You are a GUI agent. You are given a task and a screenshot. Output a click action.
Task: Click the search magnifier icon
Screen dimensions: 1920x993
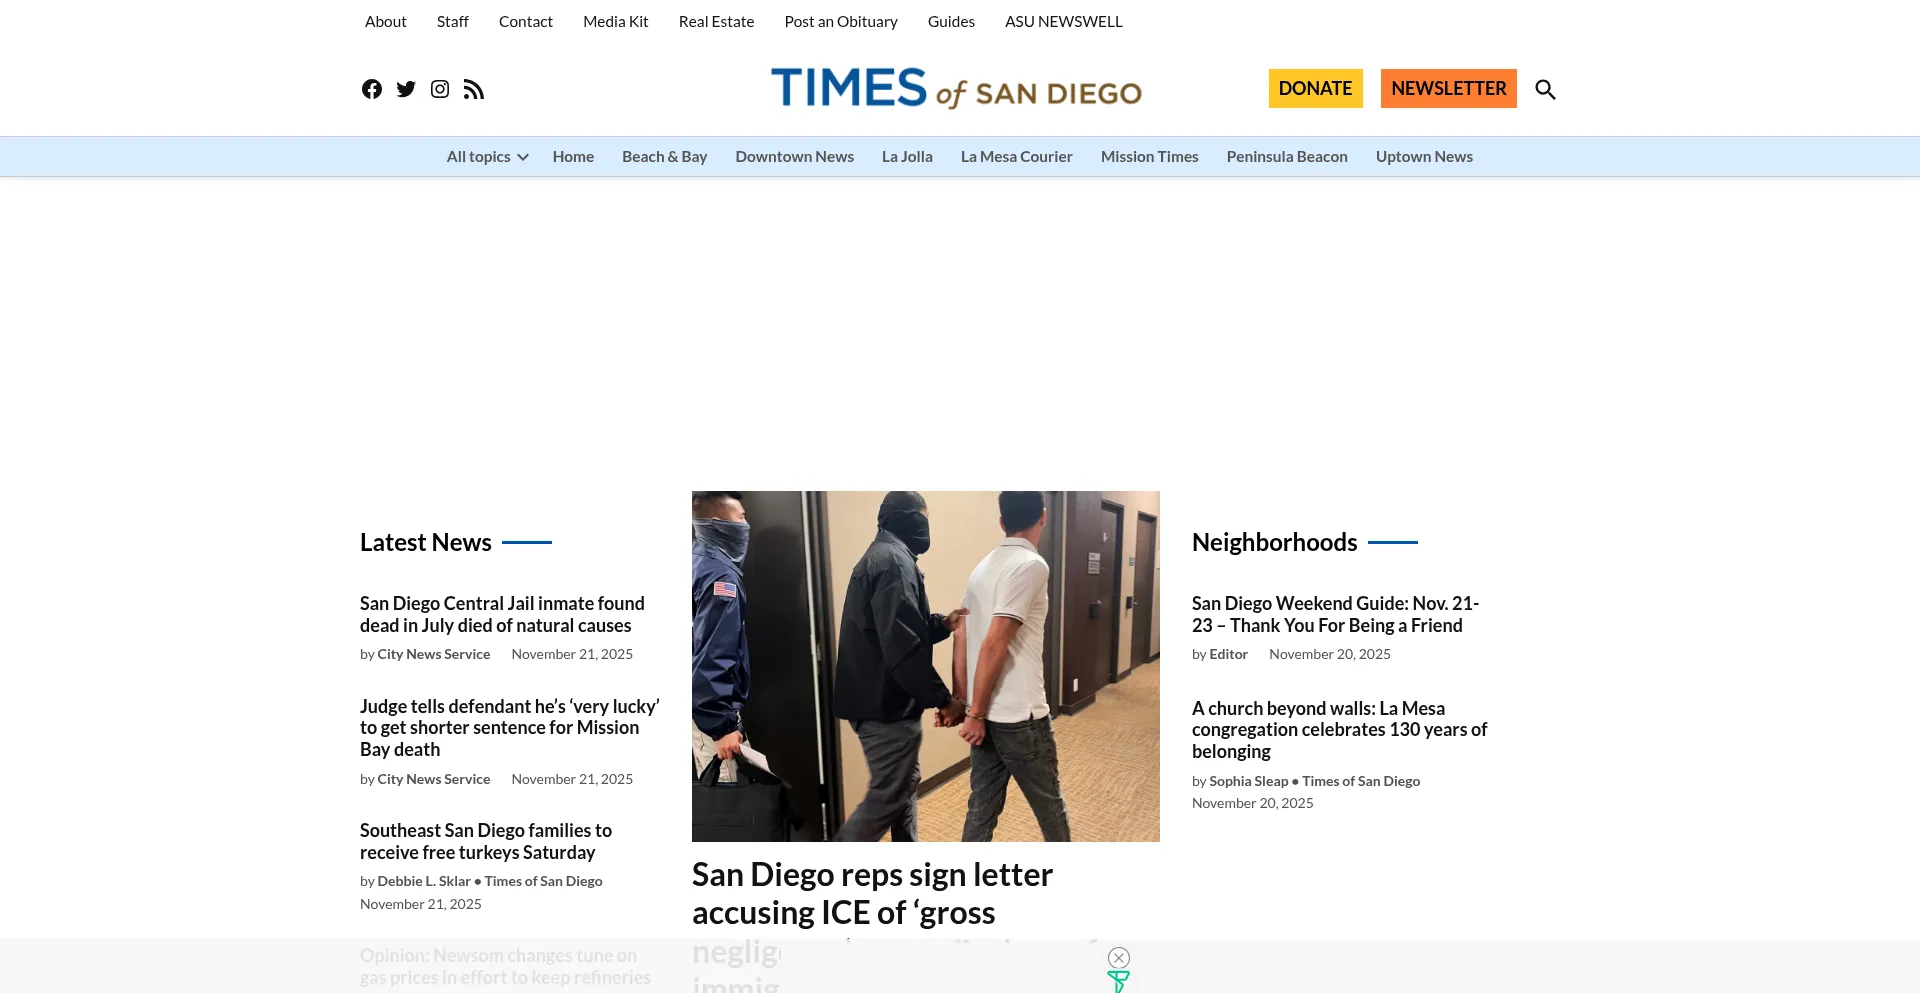1545,90
